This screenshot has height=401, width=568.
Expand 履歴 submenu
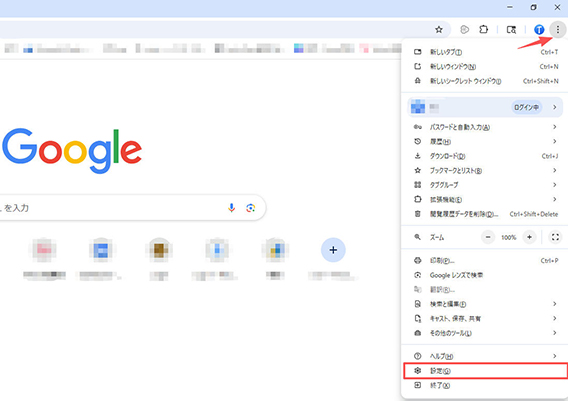pos(484,142)
